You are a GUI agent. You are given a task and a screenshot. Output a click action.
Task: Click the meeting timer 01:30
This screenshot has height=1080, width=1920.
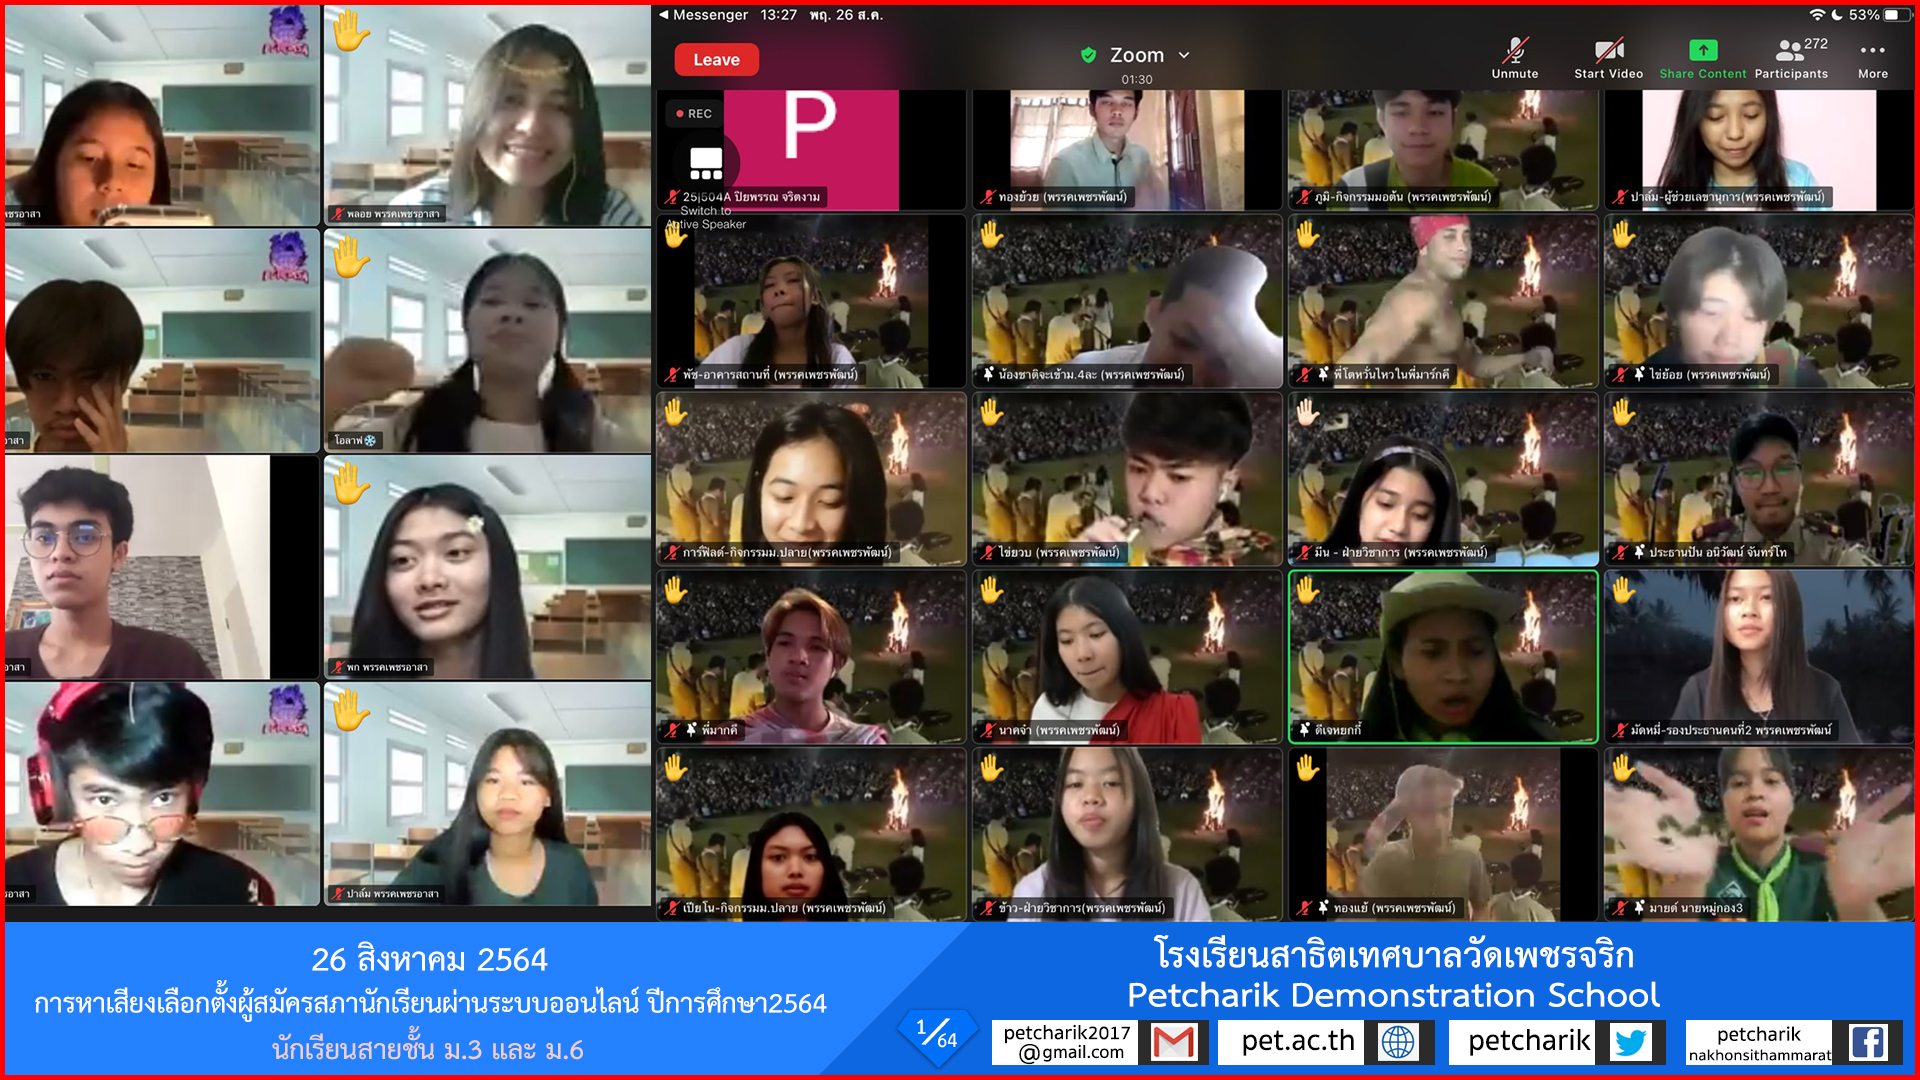pos(1137,80)
